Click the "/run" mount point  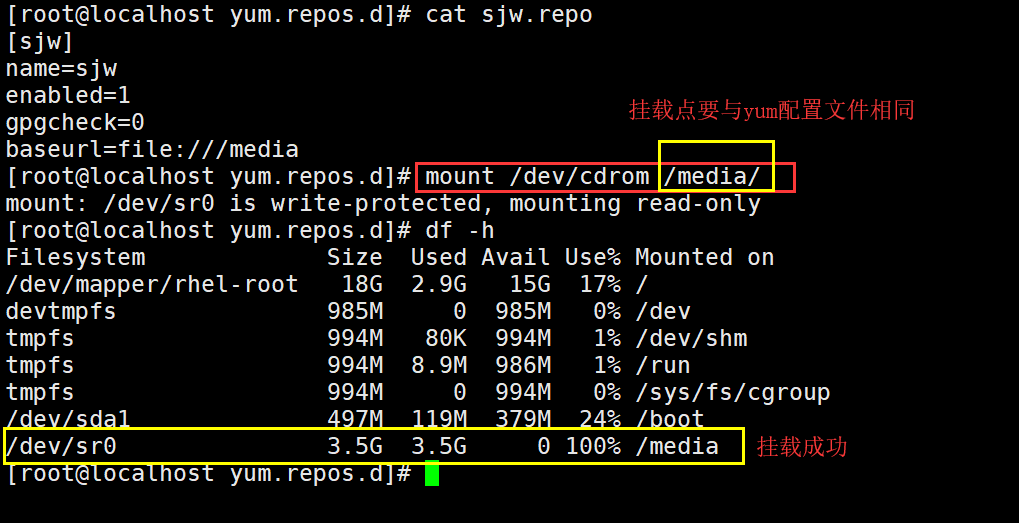coord(663,366)
